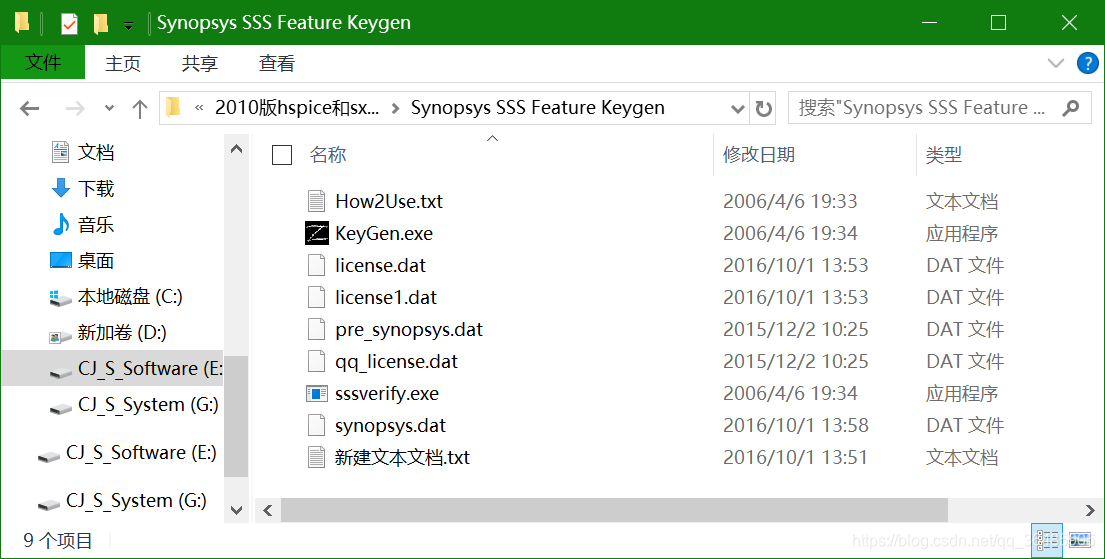
Task: Click the pre_synopsys.dat file icon
Action: (x=316, y=330)
